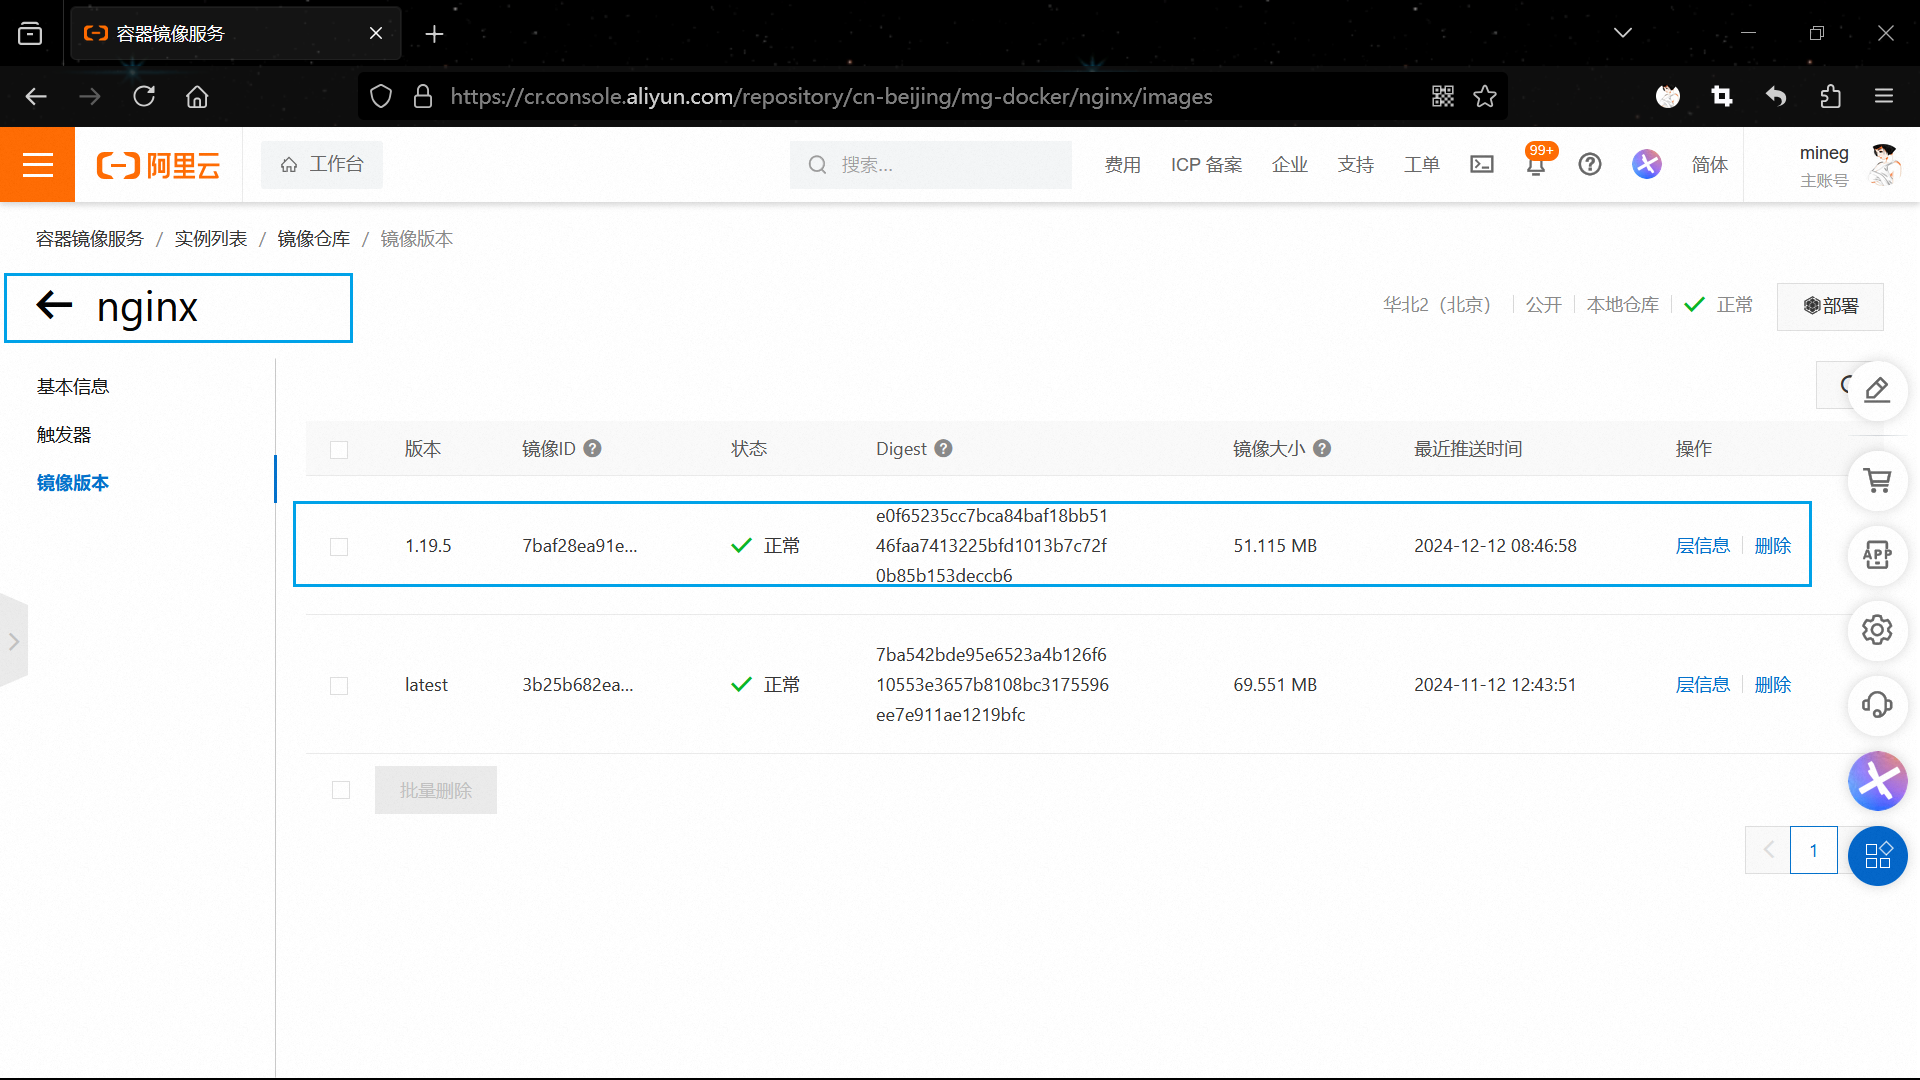
Task: Go to the previous page of results
Action: (1768, 850)
